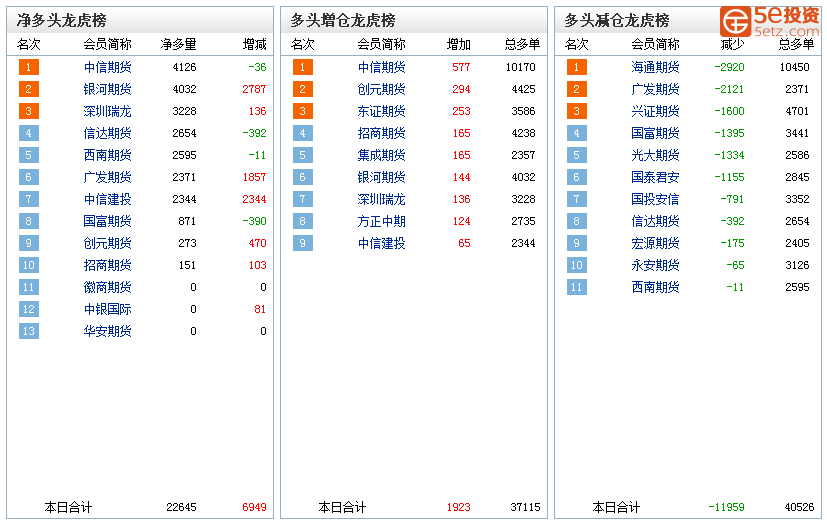Click the 多头增仓龙虎榜 panel title
Viewport: 827px width, 524px height.
343,21
